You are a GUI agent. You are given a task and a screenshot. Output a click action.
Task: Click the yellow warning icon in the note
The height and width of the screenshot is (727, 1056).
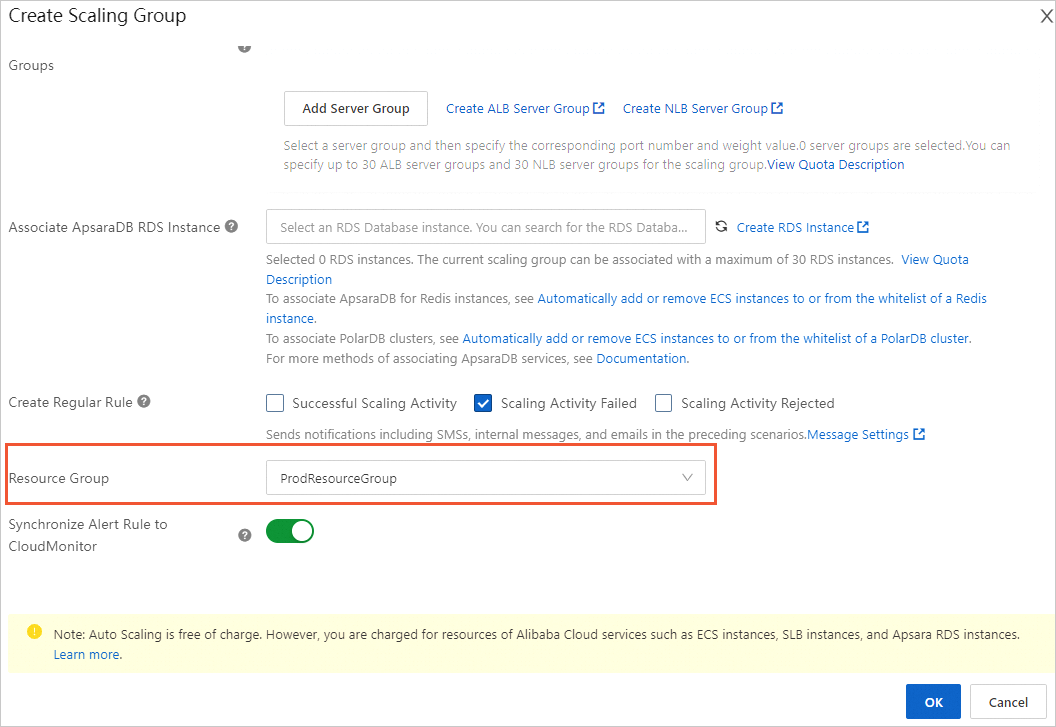coord(34,631)
